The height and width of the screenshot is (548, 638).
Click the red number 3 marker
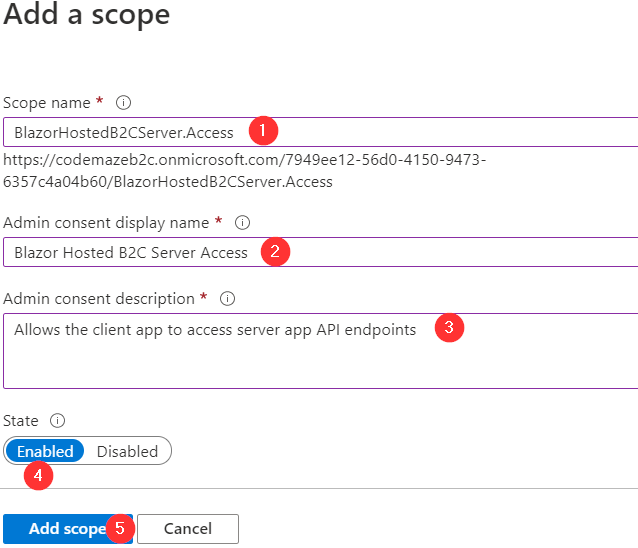(449, 328)
